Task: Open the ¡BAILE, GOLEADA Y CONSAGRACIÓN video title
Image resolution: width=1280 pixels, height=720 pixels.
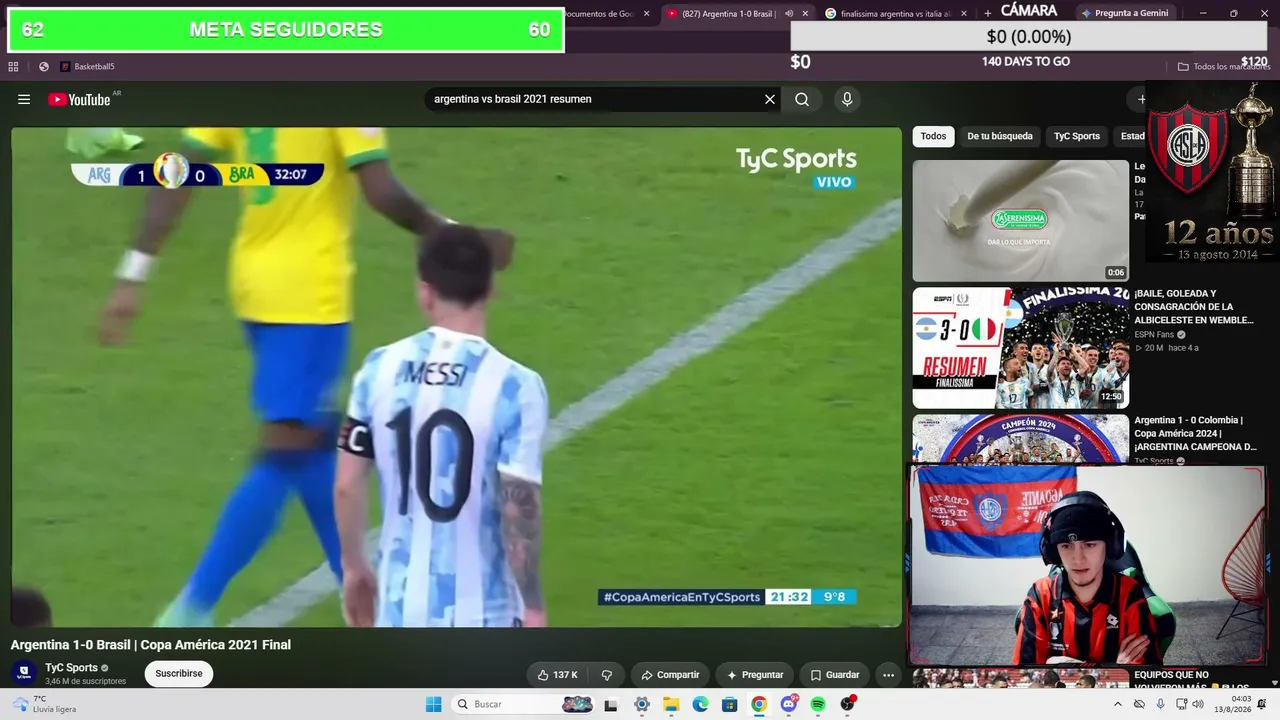Action: click(1193, 307)
